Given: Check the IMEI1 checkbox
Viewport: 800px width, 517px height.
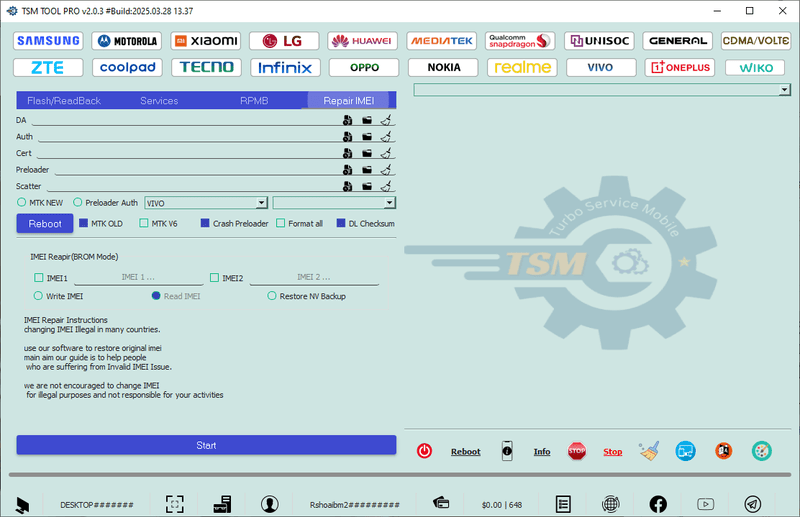Looking at the screenshot, I should [x=39, y=278].
